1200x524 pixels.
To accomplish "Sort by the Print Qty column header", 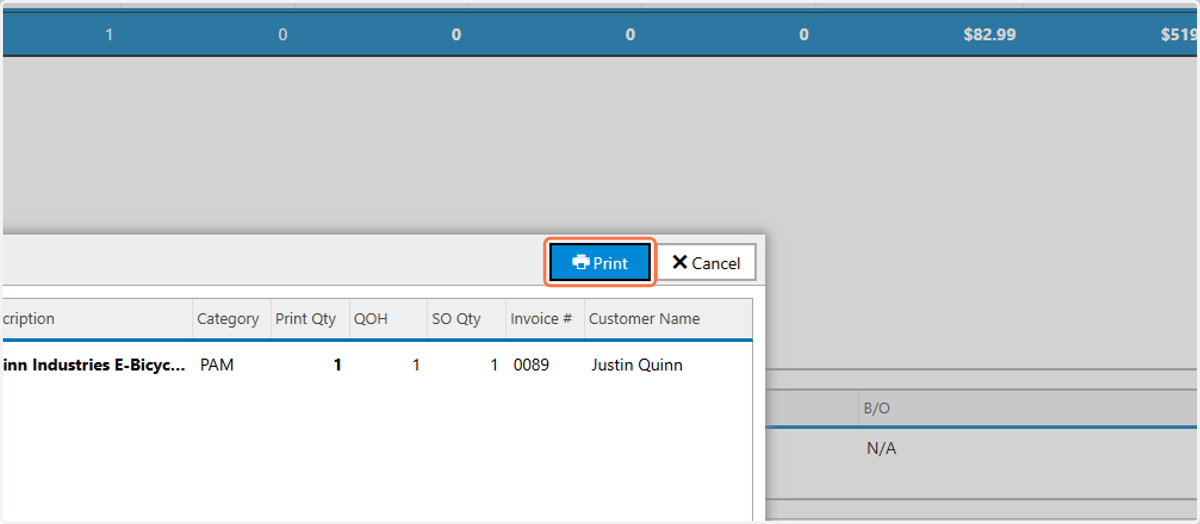I will tap(309, 319).
